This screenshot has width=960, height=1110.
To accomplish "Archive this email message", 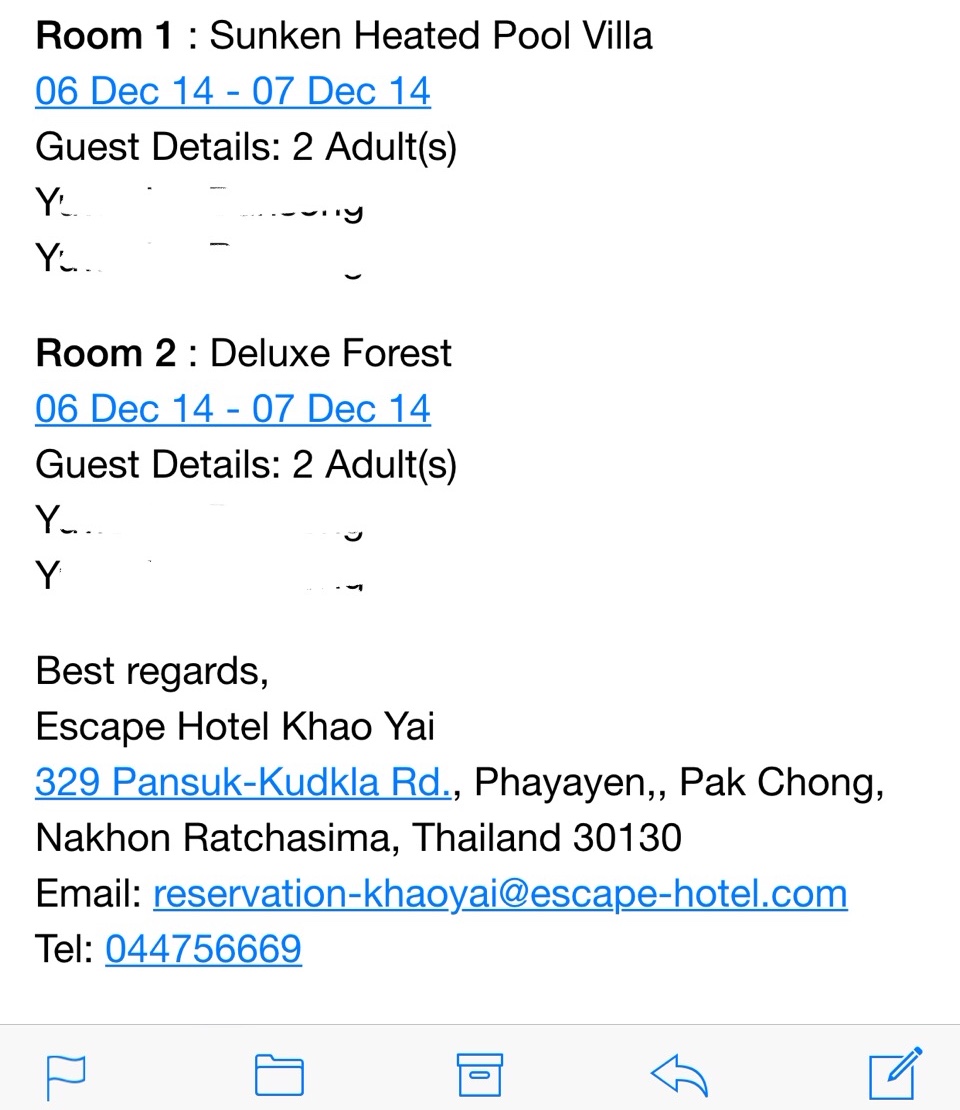I will (479, 1075).
